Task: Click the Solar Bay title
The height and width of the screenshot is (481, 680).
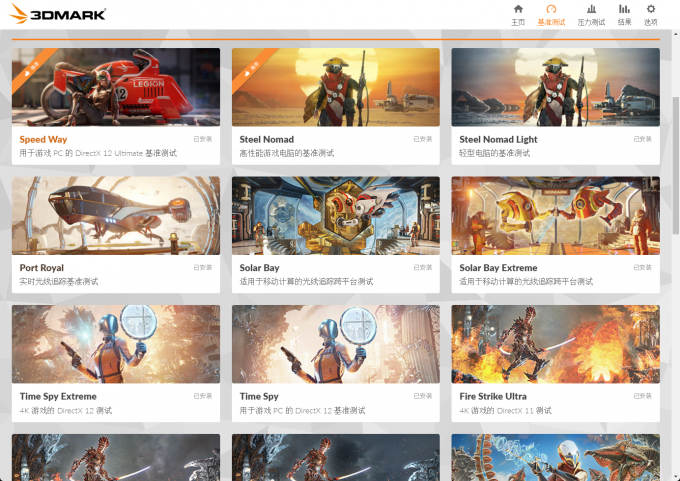Action: pos(259,268)
